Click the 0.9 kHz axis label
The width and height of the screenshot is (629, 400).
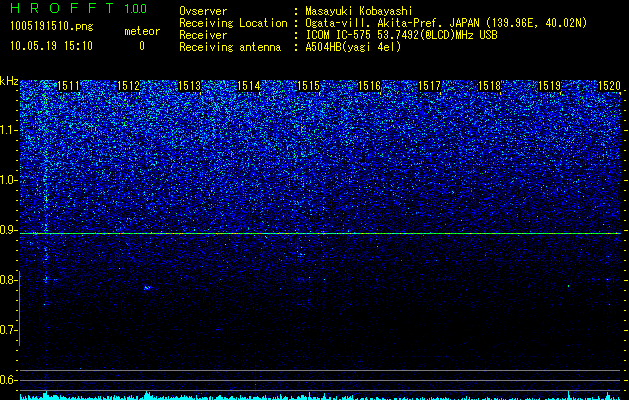tap(8, 230)
